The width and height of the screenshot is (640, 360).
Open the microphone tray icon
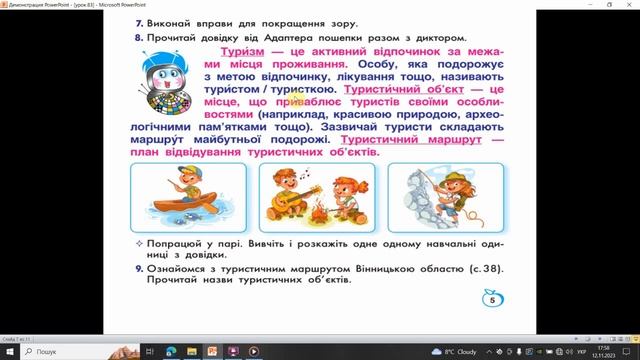click(x=519, y=352)
